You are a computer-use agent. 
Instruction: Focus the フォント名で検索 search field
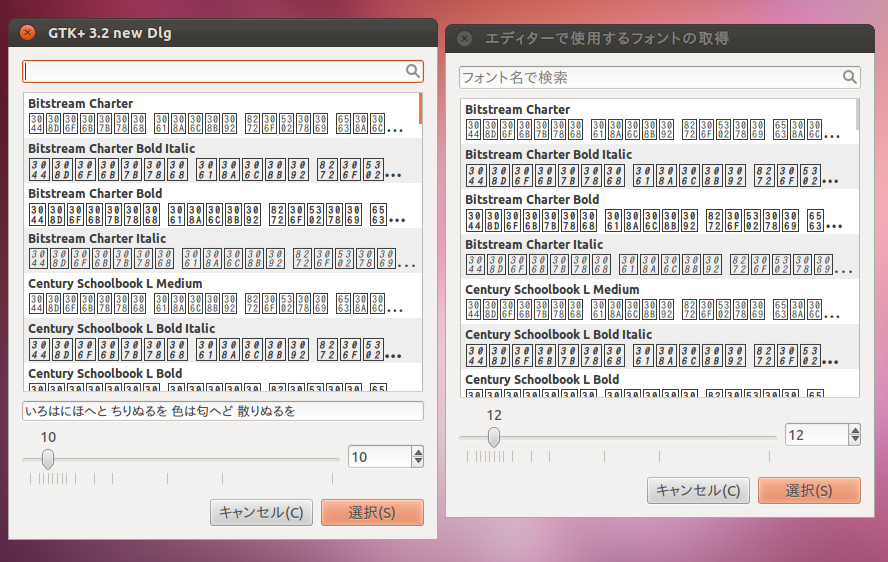(648, 77)
